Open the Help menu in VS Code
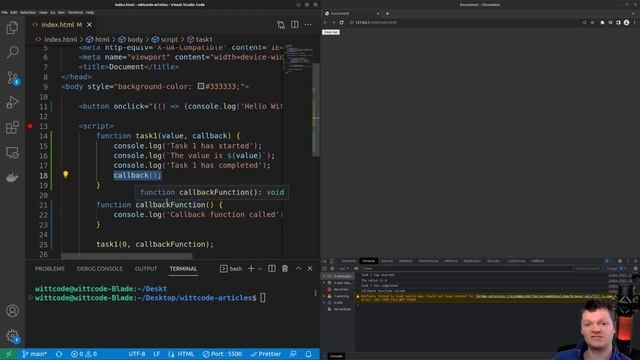Image resolution: width=640 pixels, height=360 pixels. point(90,13)
